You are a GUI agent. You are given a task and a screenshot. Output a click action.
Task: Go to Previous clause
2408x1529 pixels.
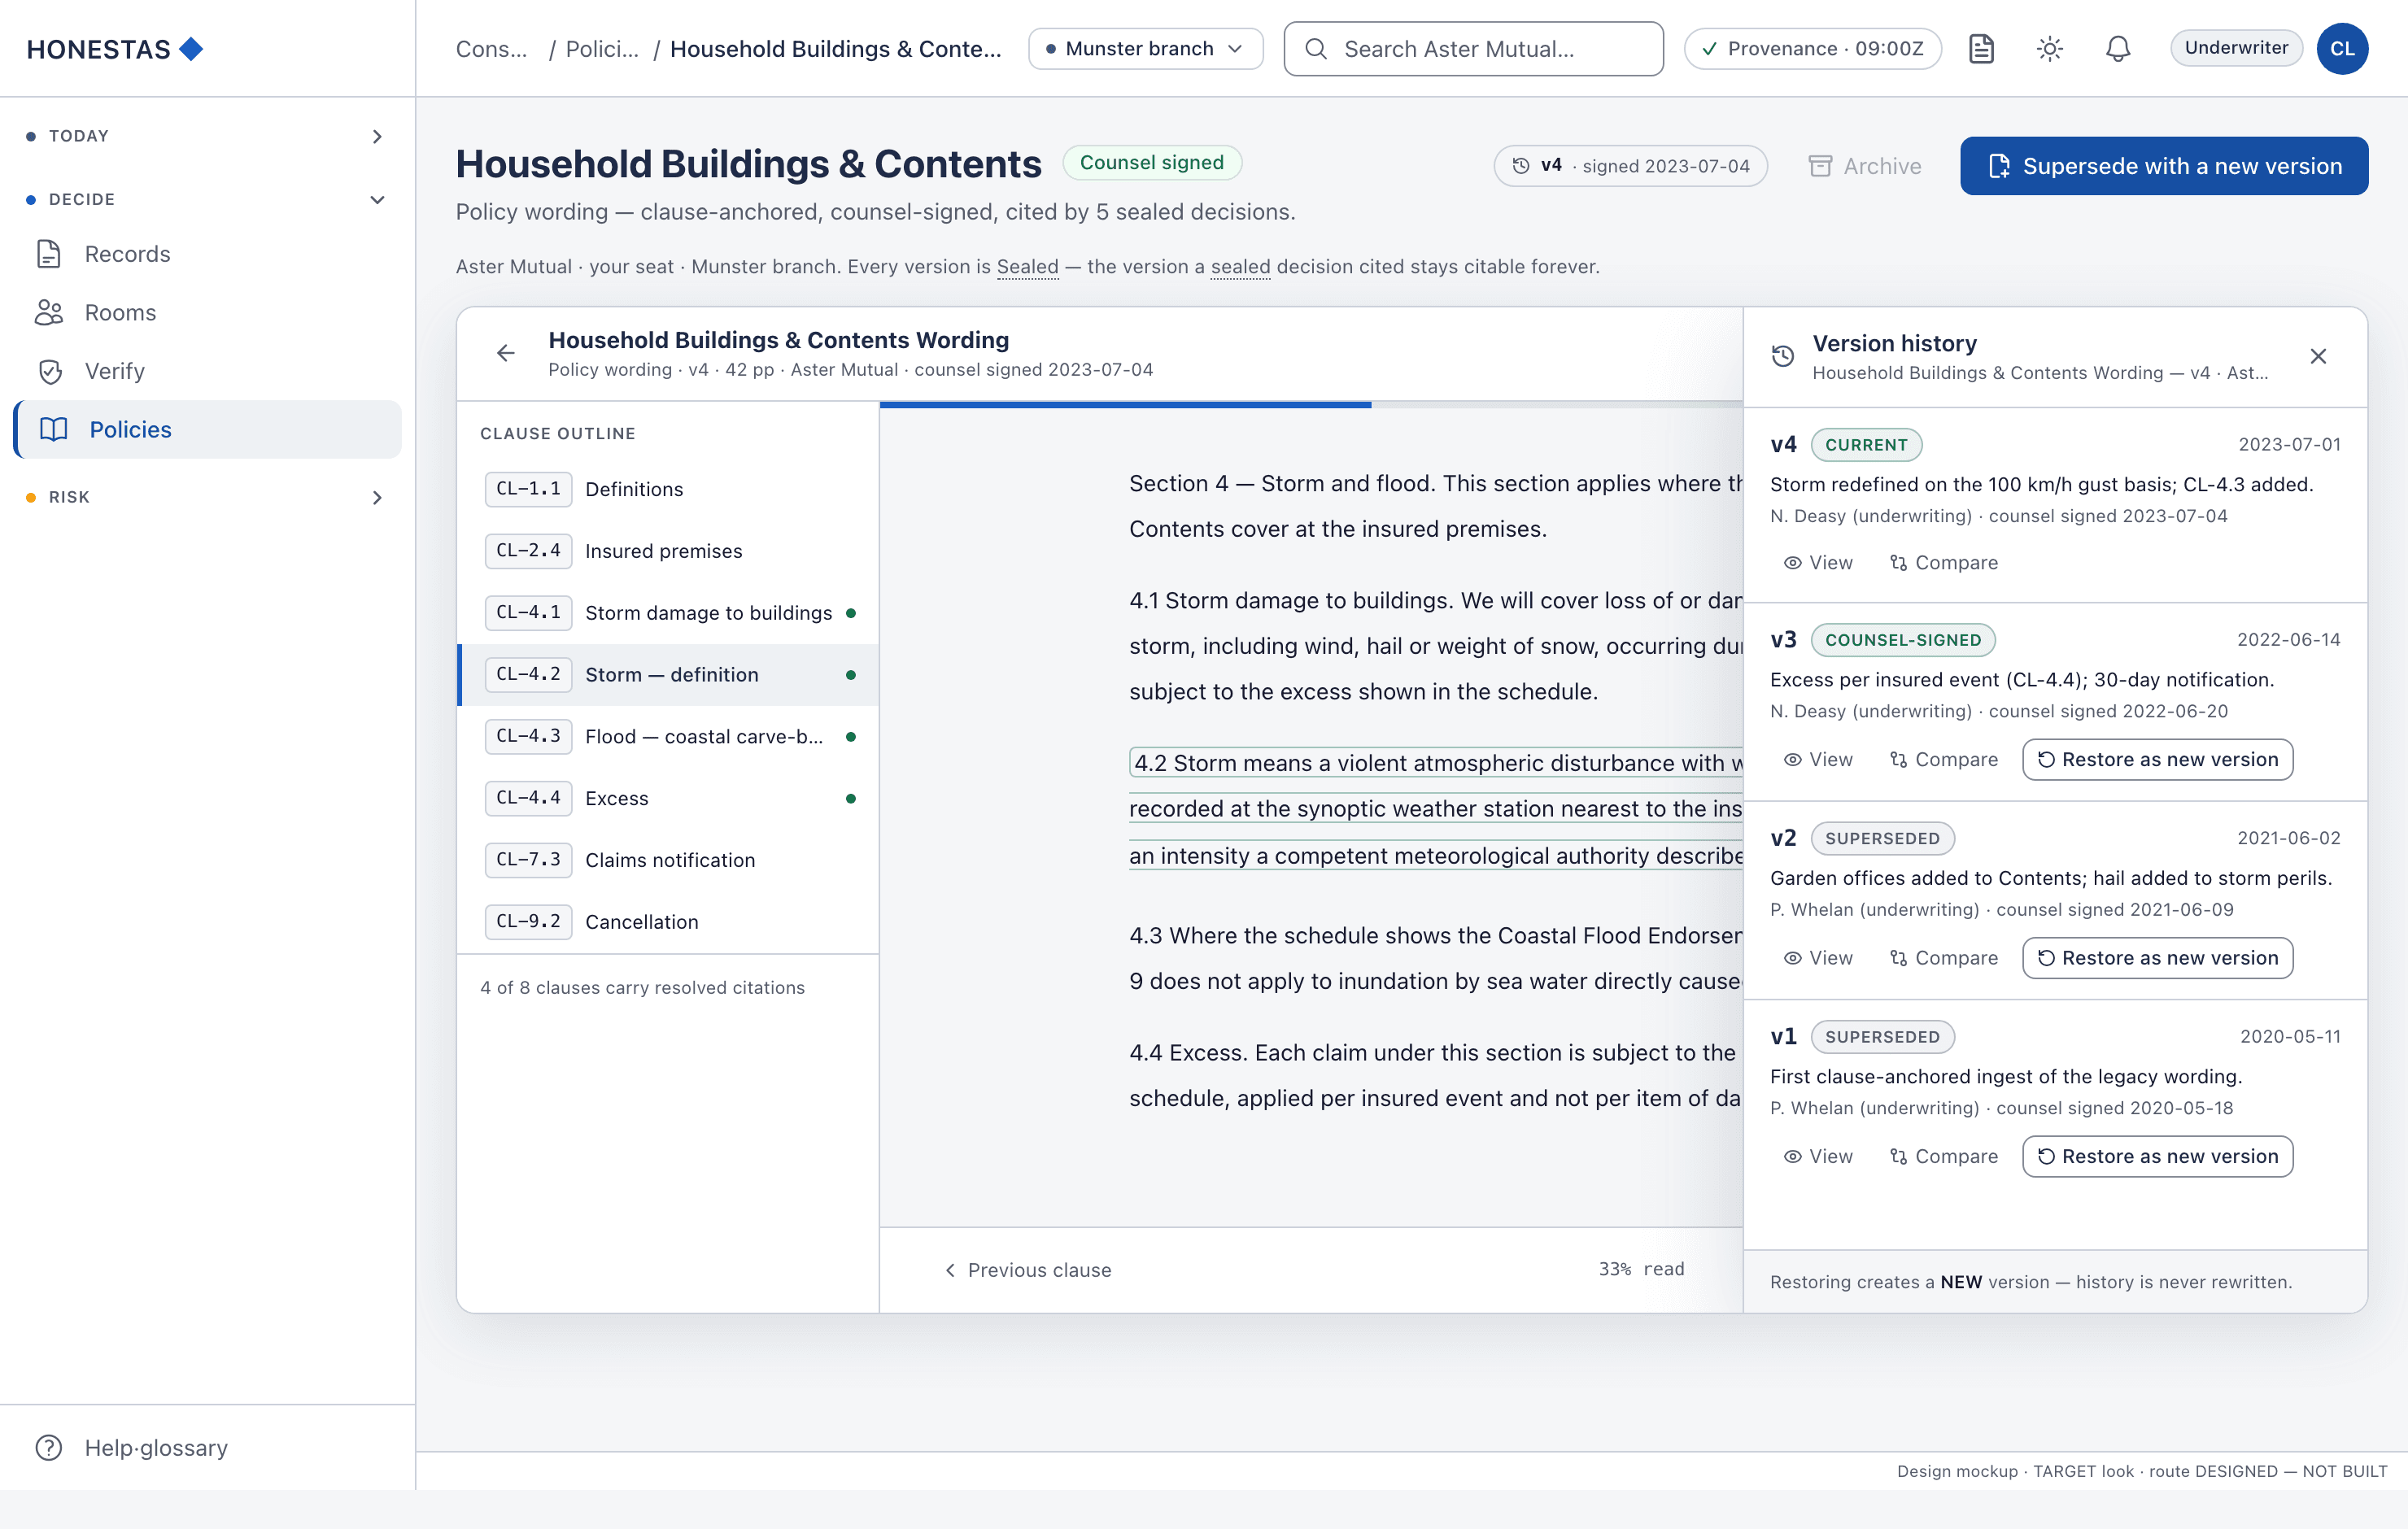[1028, 1270]
